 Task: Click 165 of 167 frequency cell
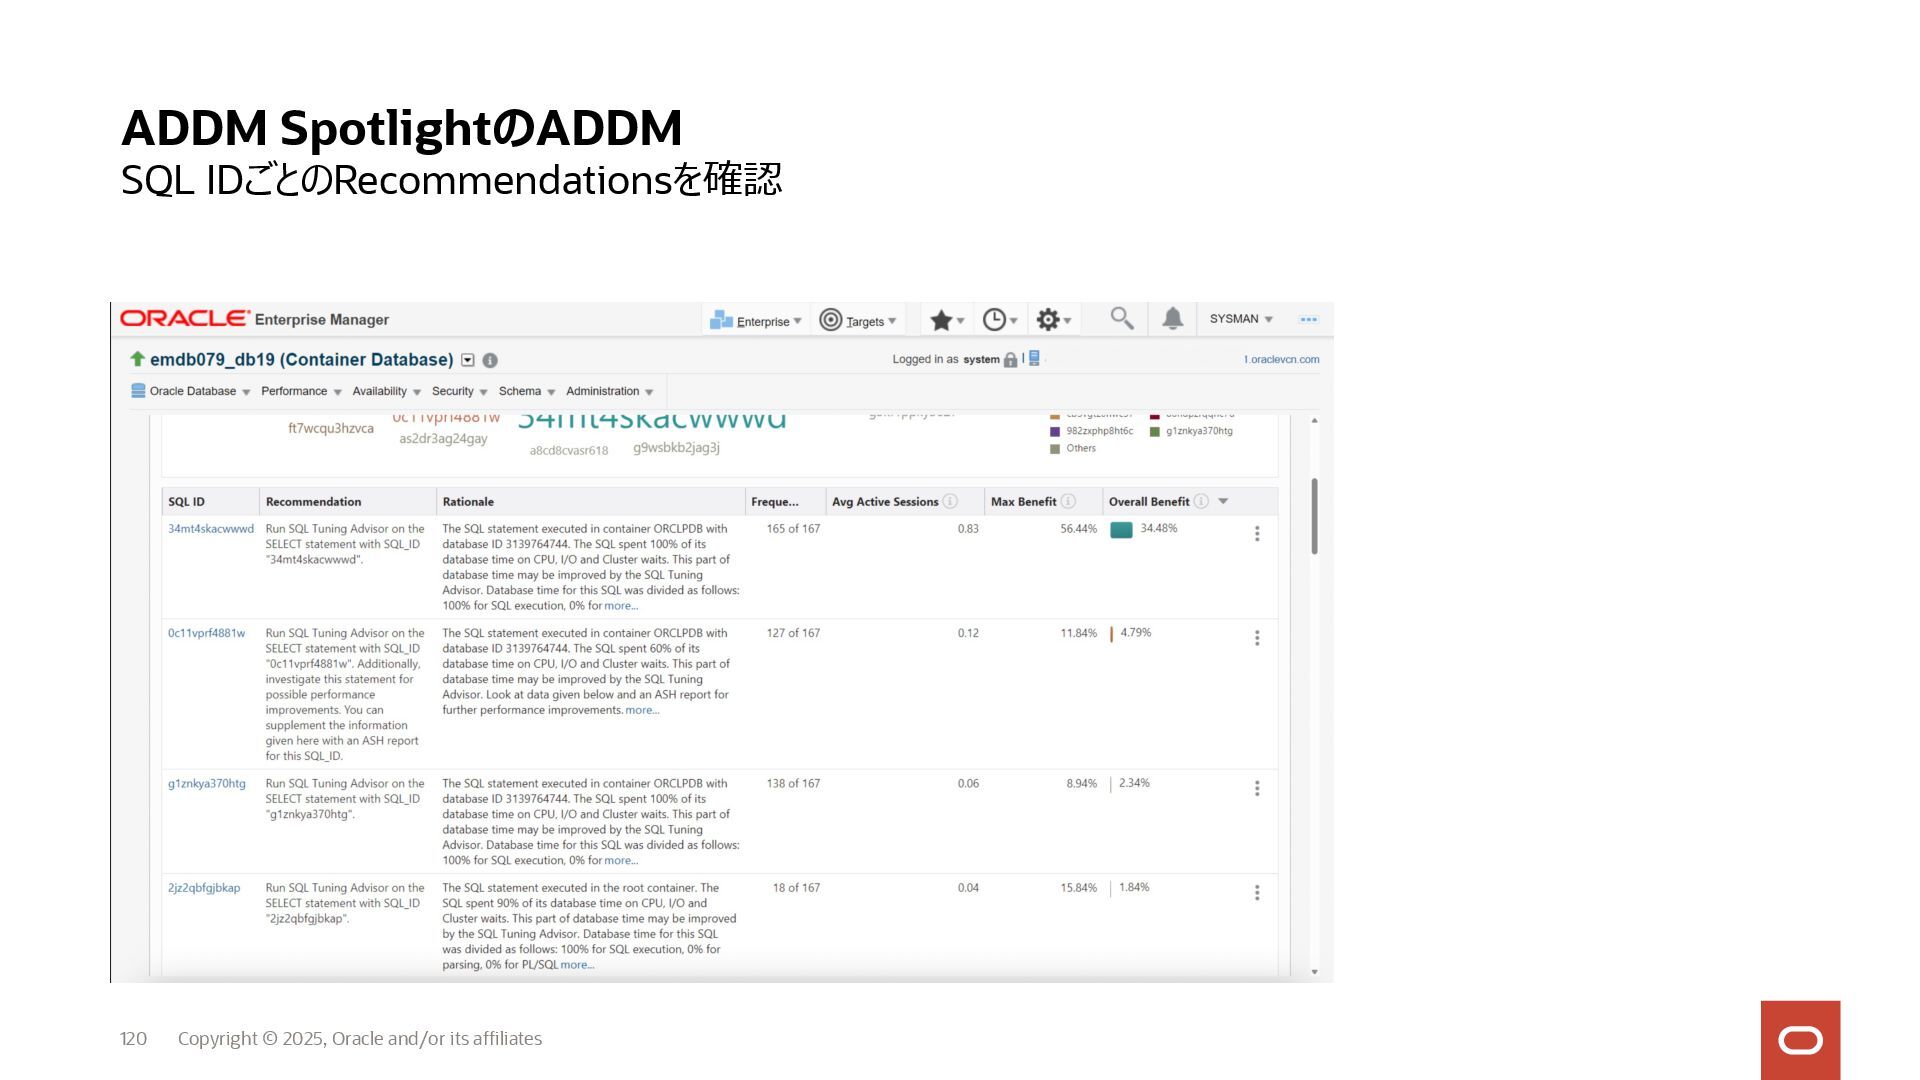pos(793,529)
